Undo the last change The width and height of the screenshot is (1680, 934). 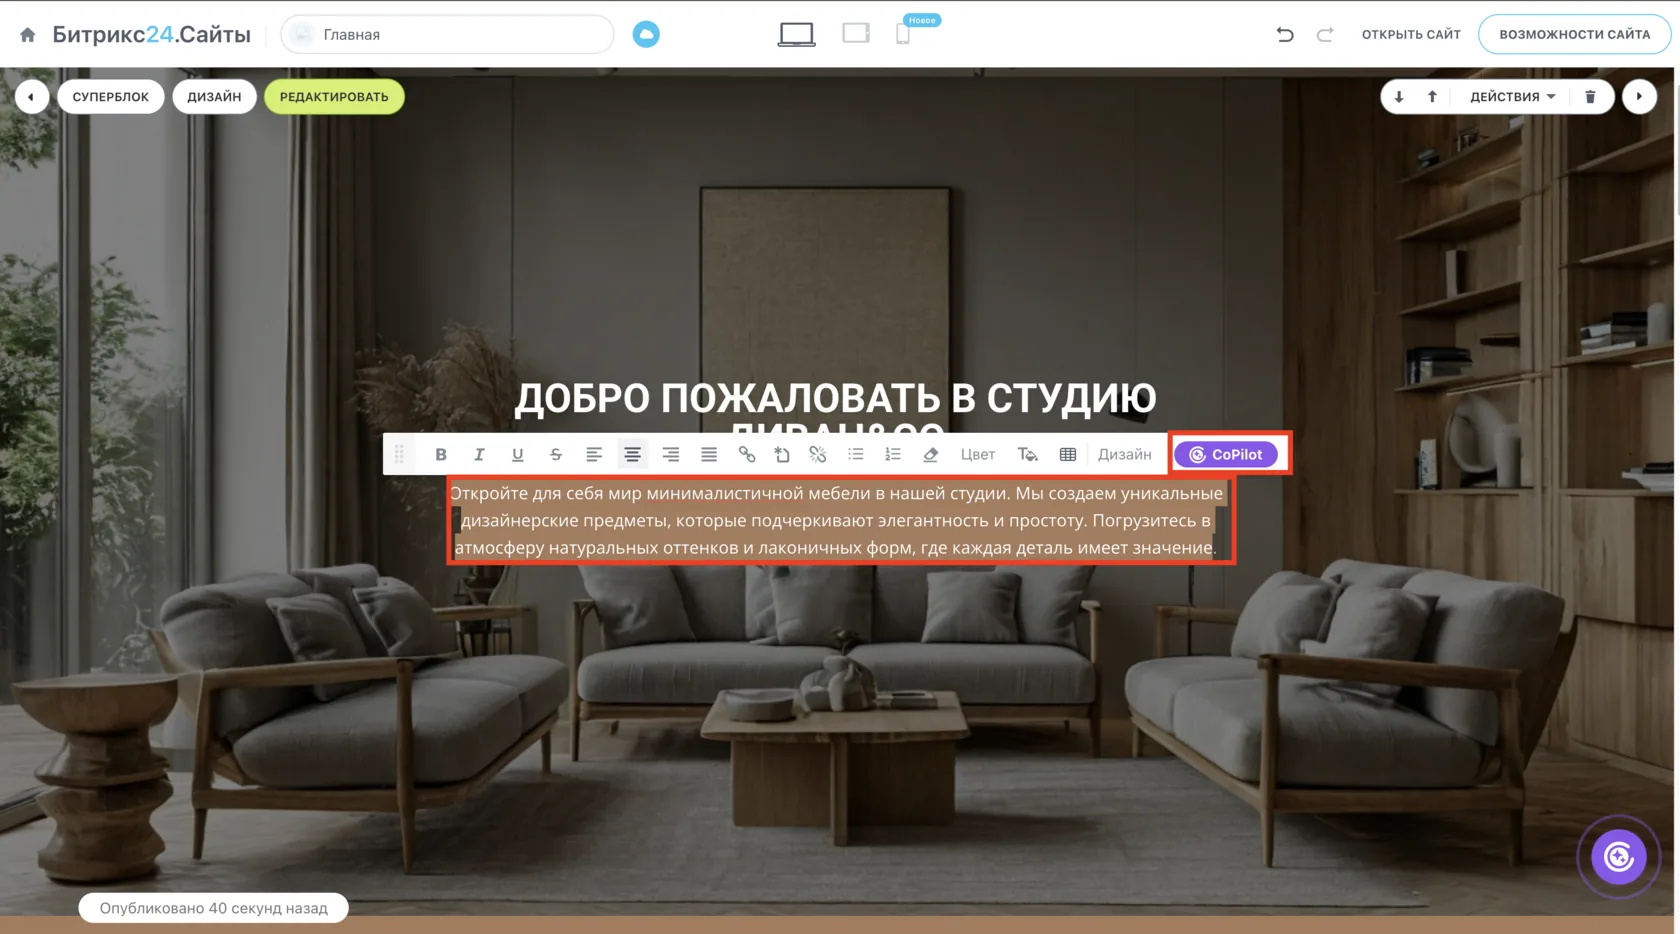(1285, 34)
